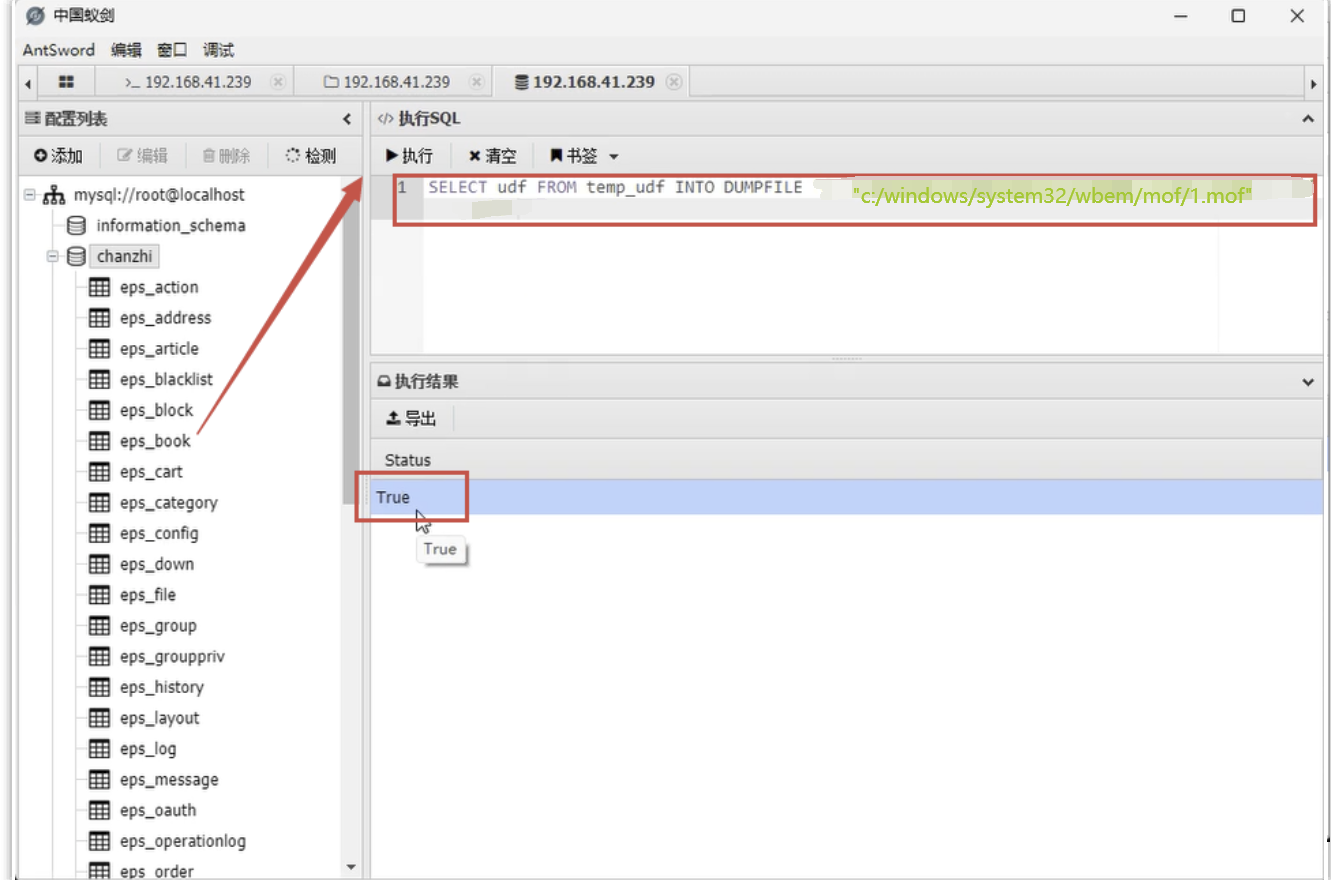Click the eps_address table icon
The width and height of the screenshot is (1331, 880).
[x=100, y=318]
